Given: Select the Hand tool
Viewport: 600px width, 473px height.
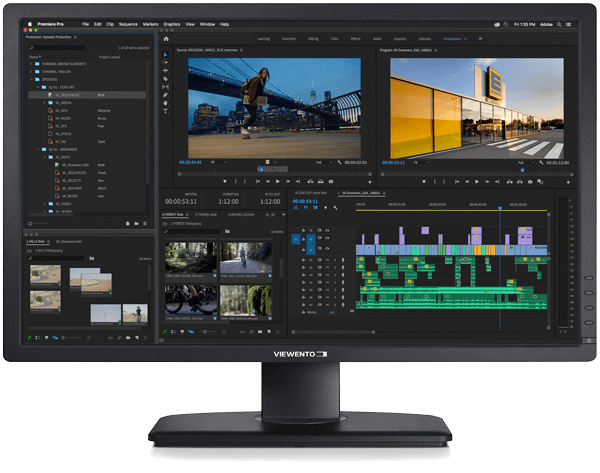Looking at the screenshot, I should tap(165, 103).
